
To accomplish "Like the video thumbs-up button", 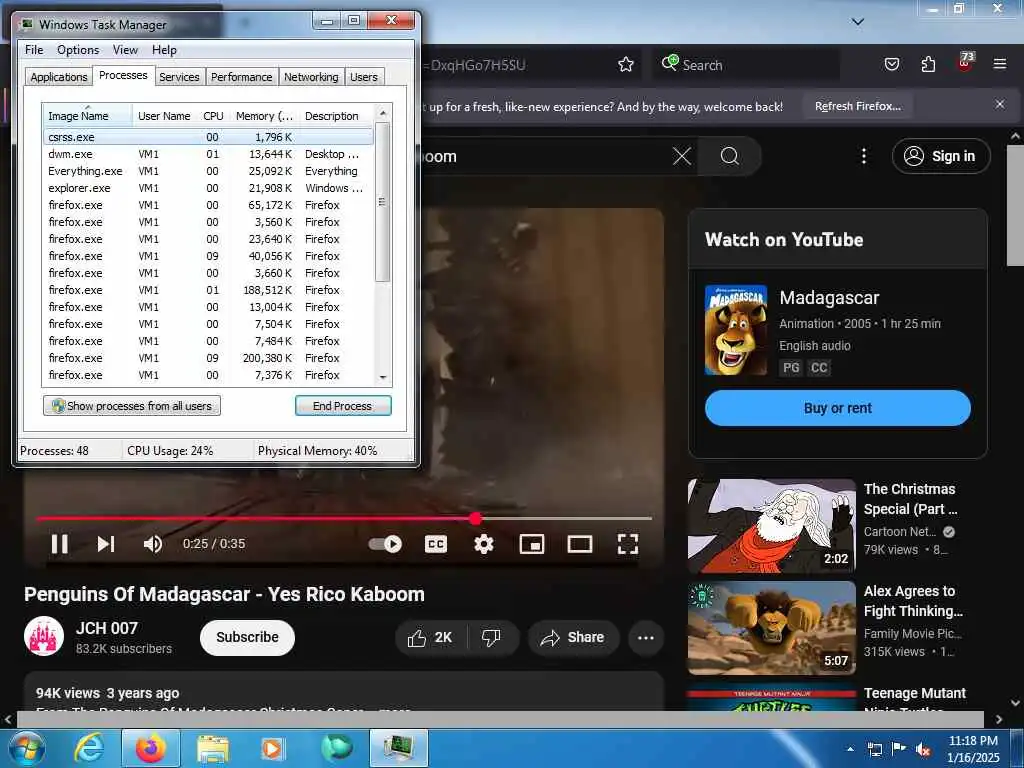I will (430, 638).
